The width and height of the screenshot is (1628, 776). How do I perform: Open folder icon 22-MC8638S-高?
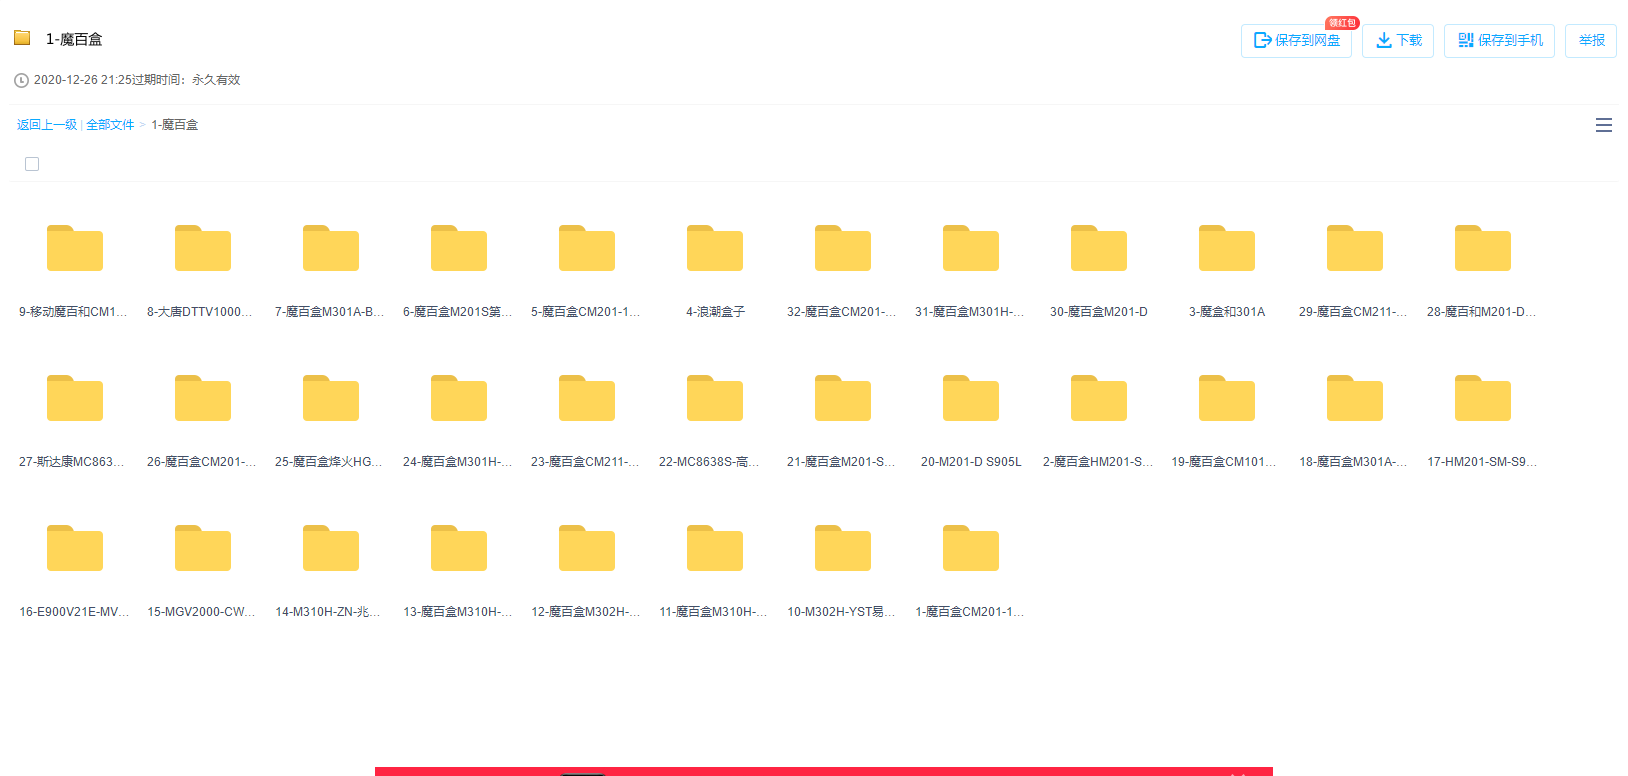(715, 398)
